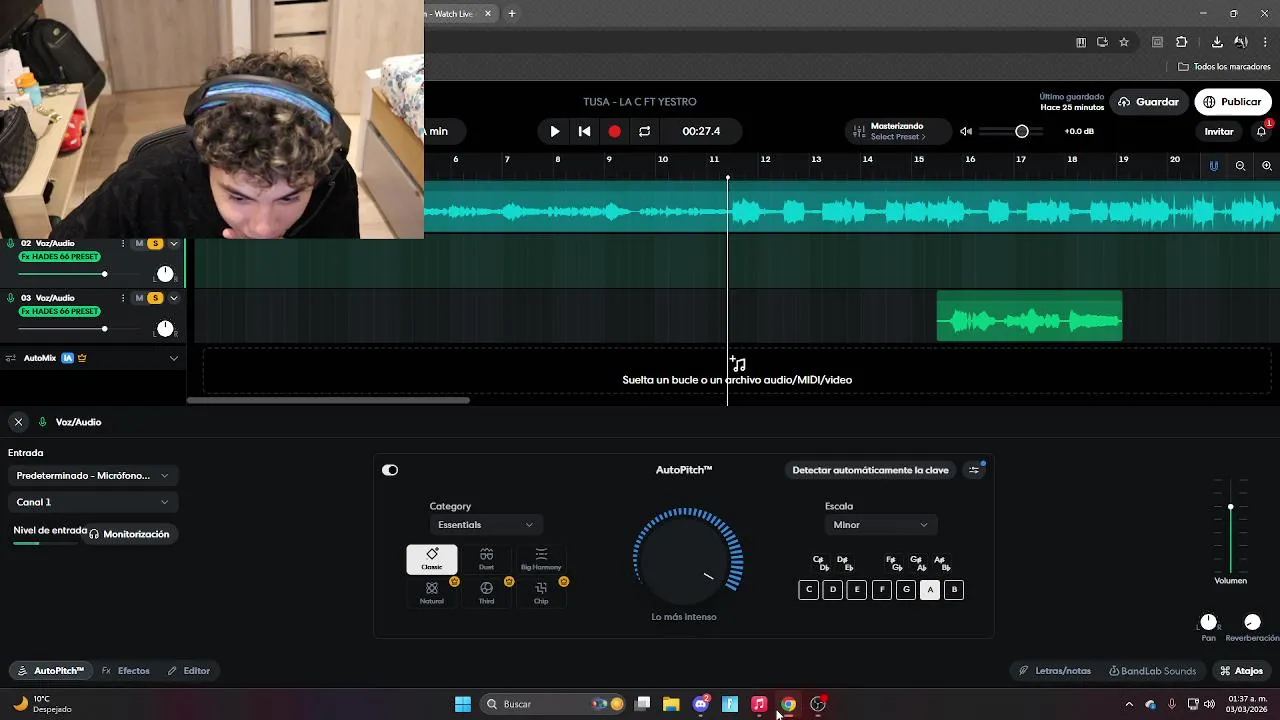This screenshot has height=720, width=1280.
Task: Toggle the magnet snap-to-grid icon
Action: point(1214,166)
